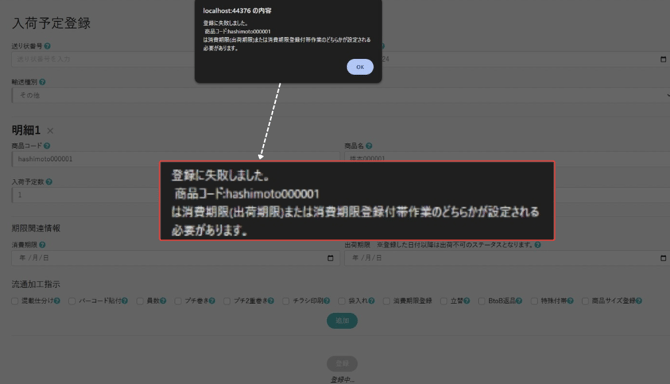Toggle the 消費期限登録 checkbox
Screen dimensions: 670x384
tap(386, 301)
